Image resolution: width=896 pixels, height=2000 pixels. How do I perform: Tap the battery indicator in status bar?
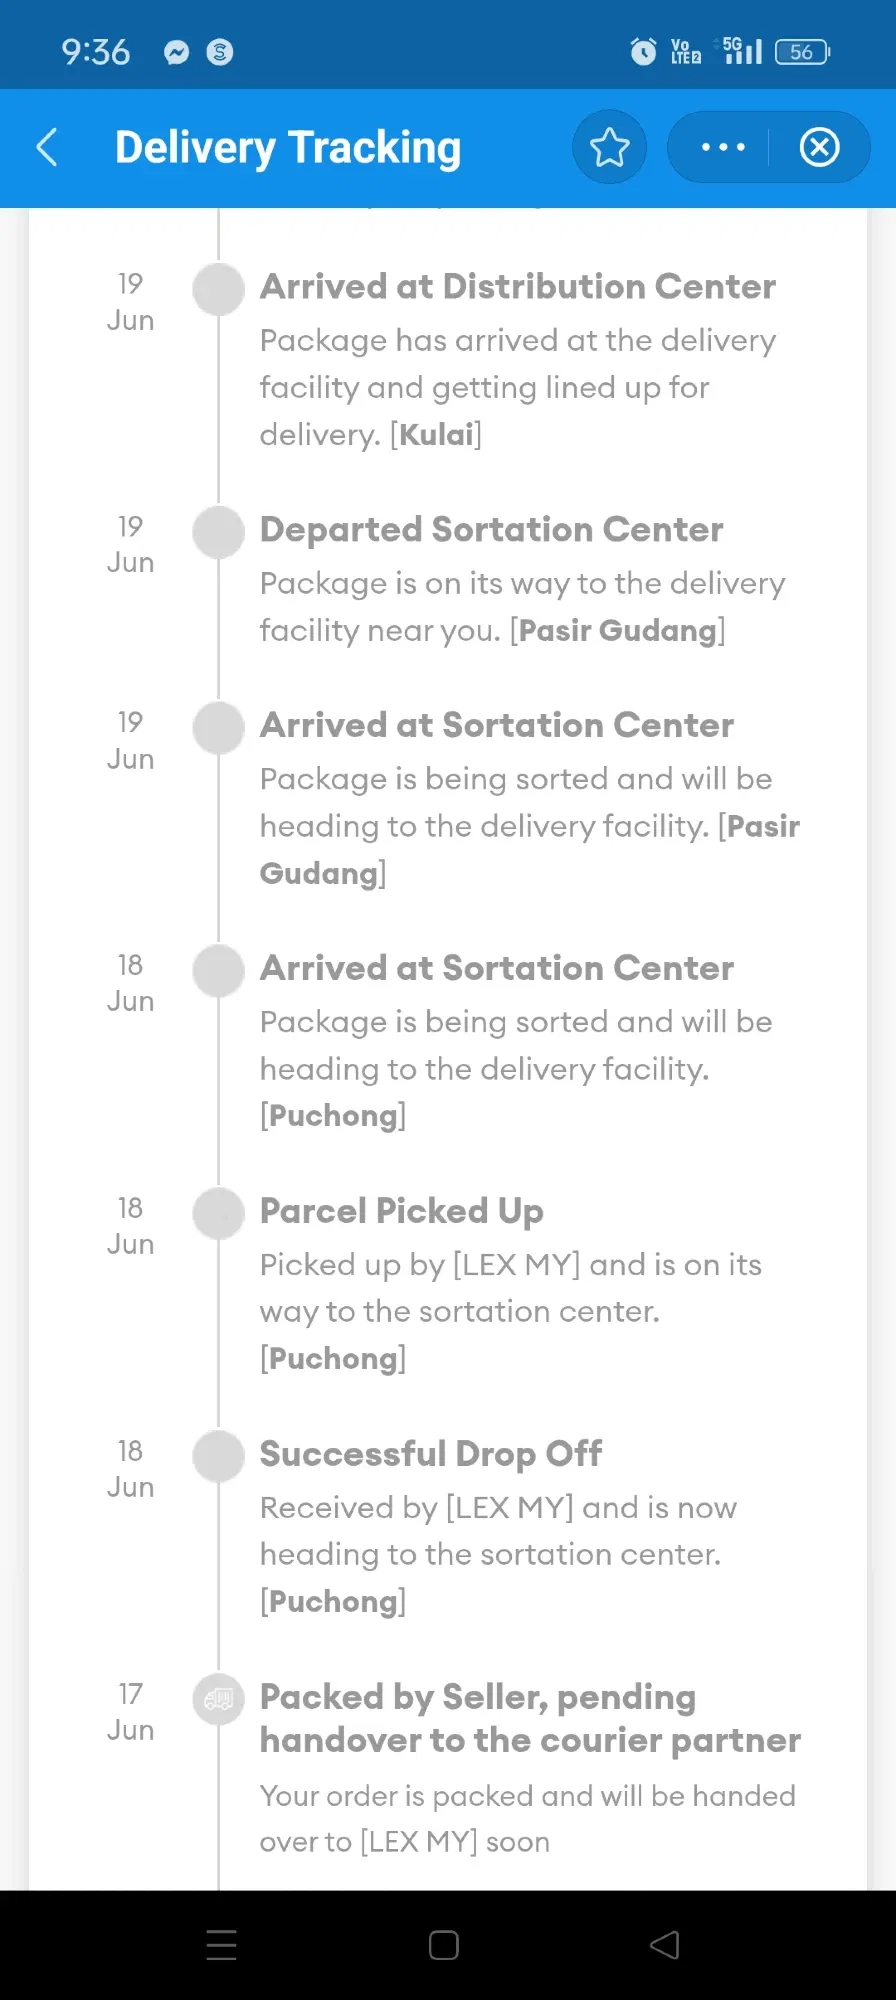[803, 52]
